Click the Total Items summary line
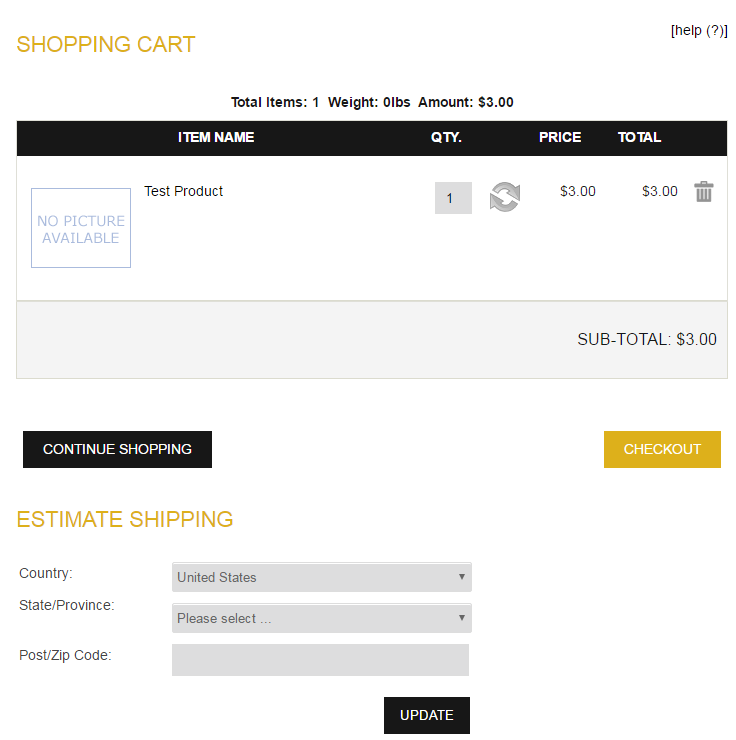 (372, 102)
